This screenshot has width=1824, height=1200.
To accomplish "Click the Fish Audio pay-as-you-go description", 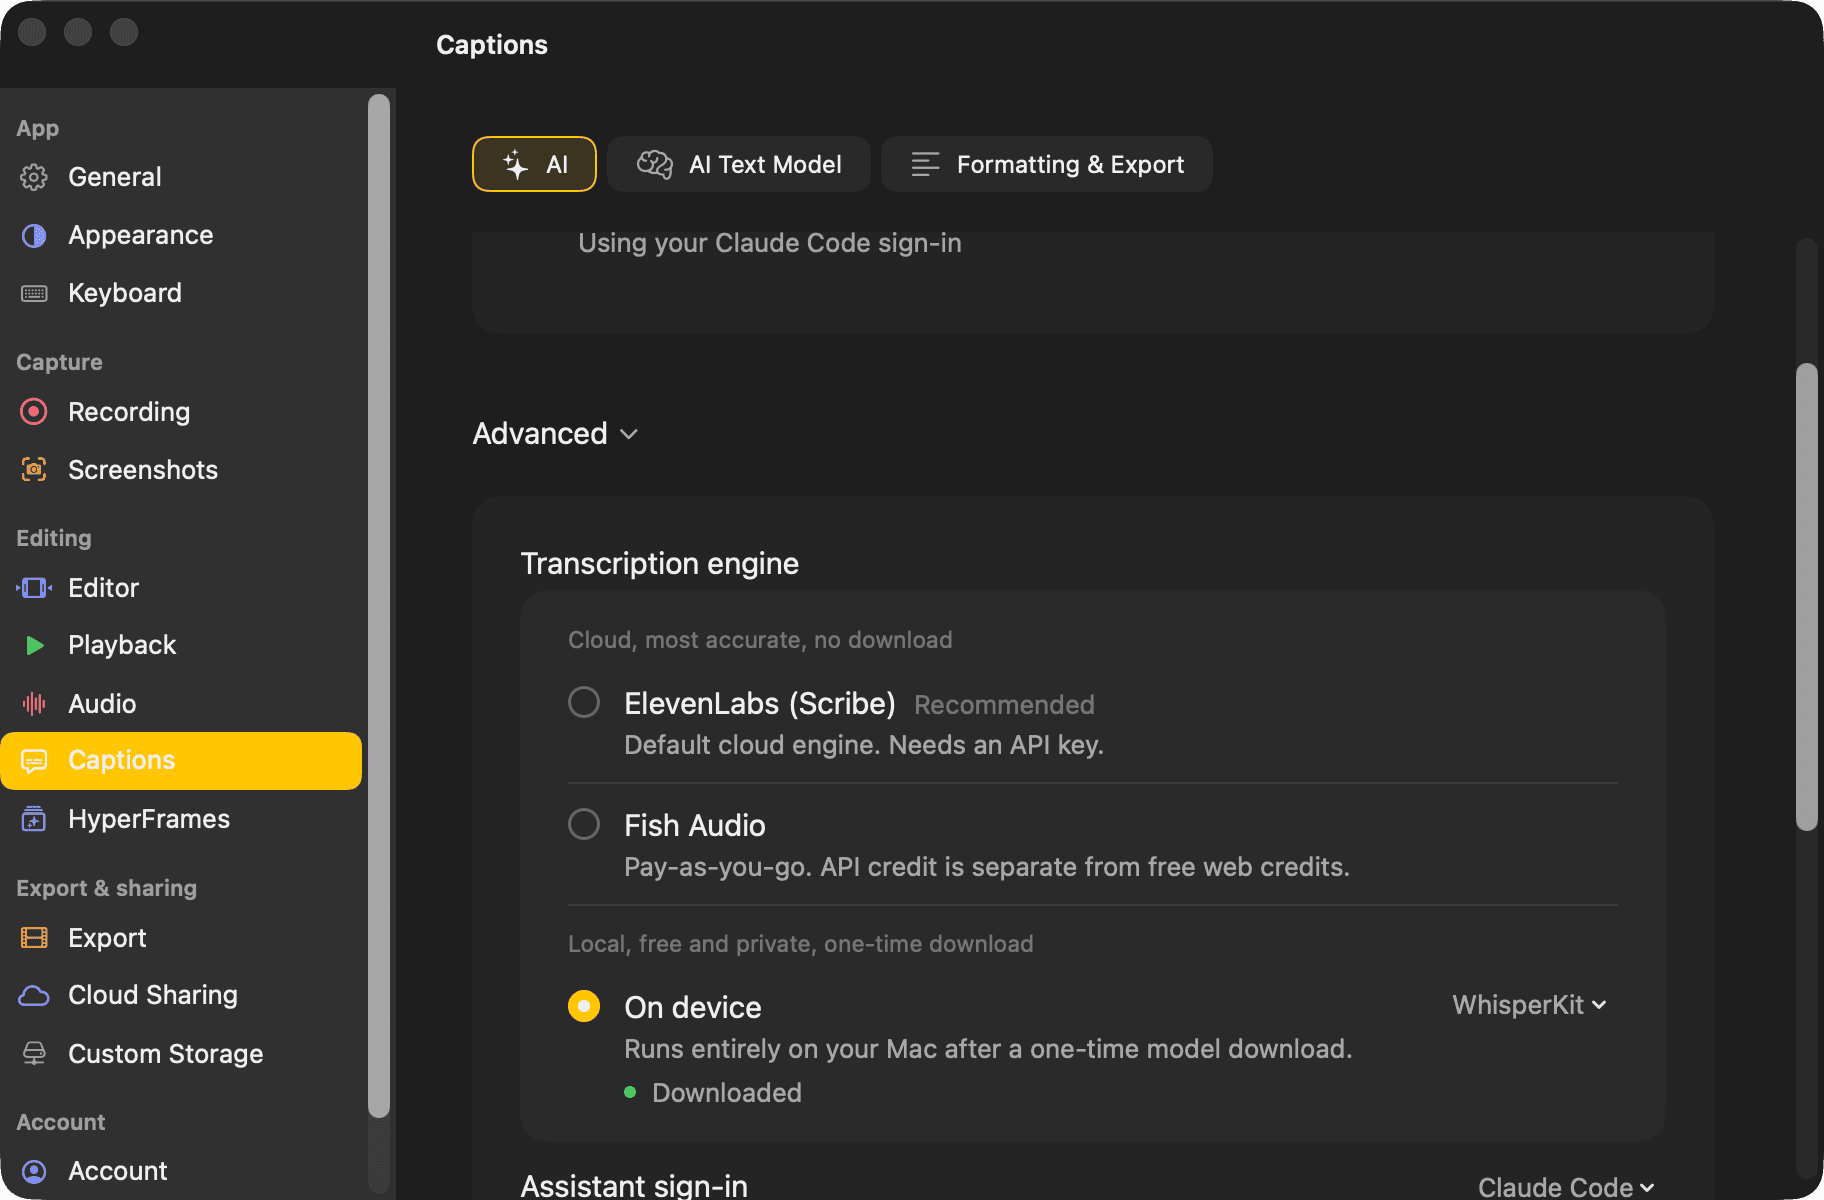I will pos(987,867).
